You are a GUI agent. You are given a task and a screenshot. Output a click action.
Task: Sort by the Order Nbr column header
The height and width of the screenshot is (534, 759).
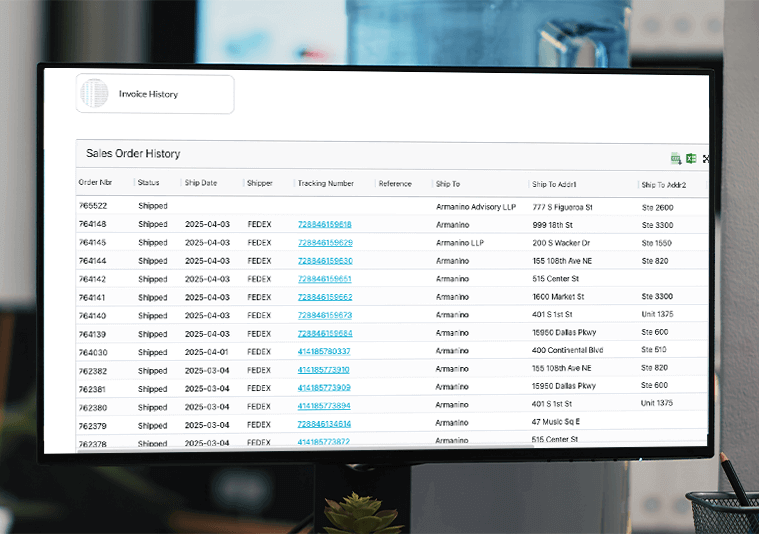95,183
